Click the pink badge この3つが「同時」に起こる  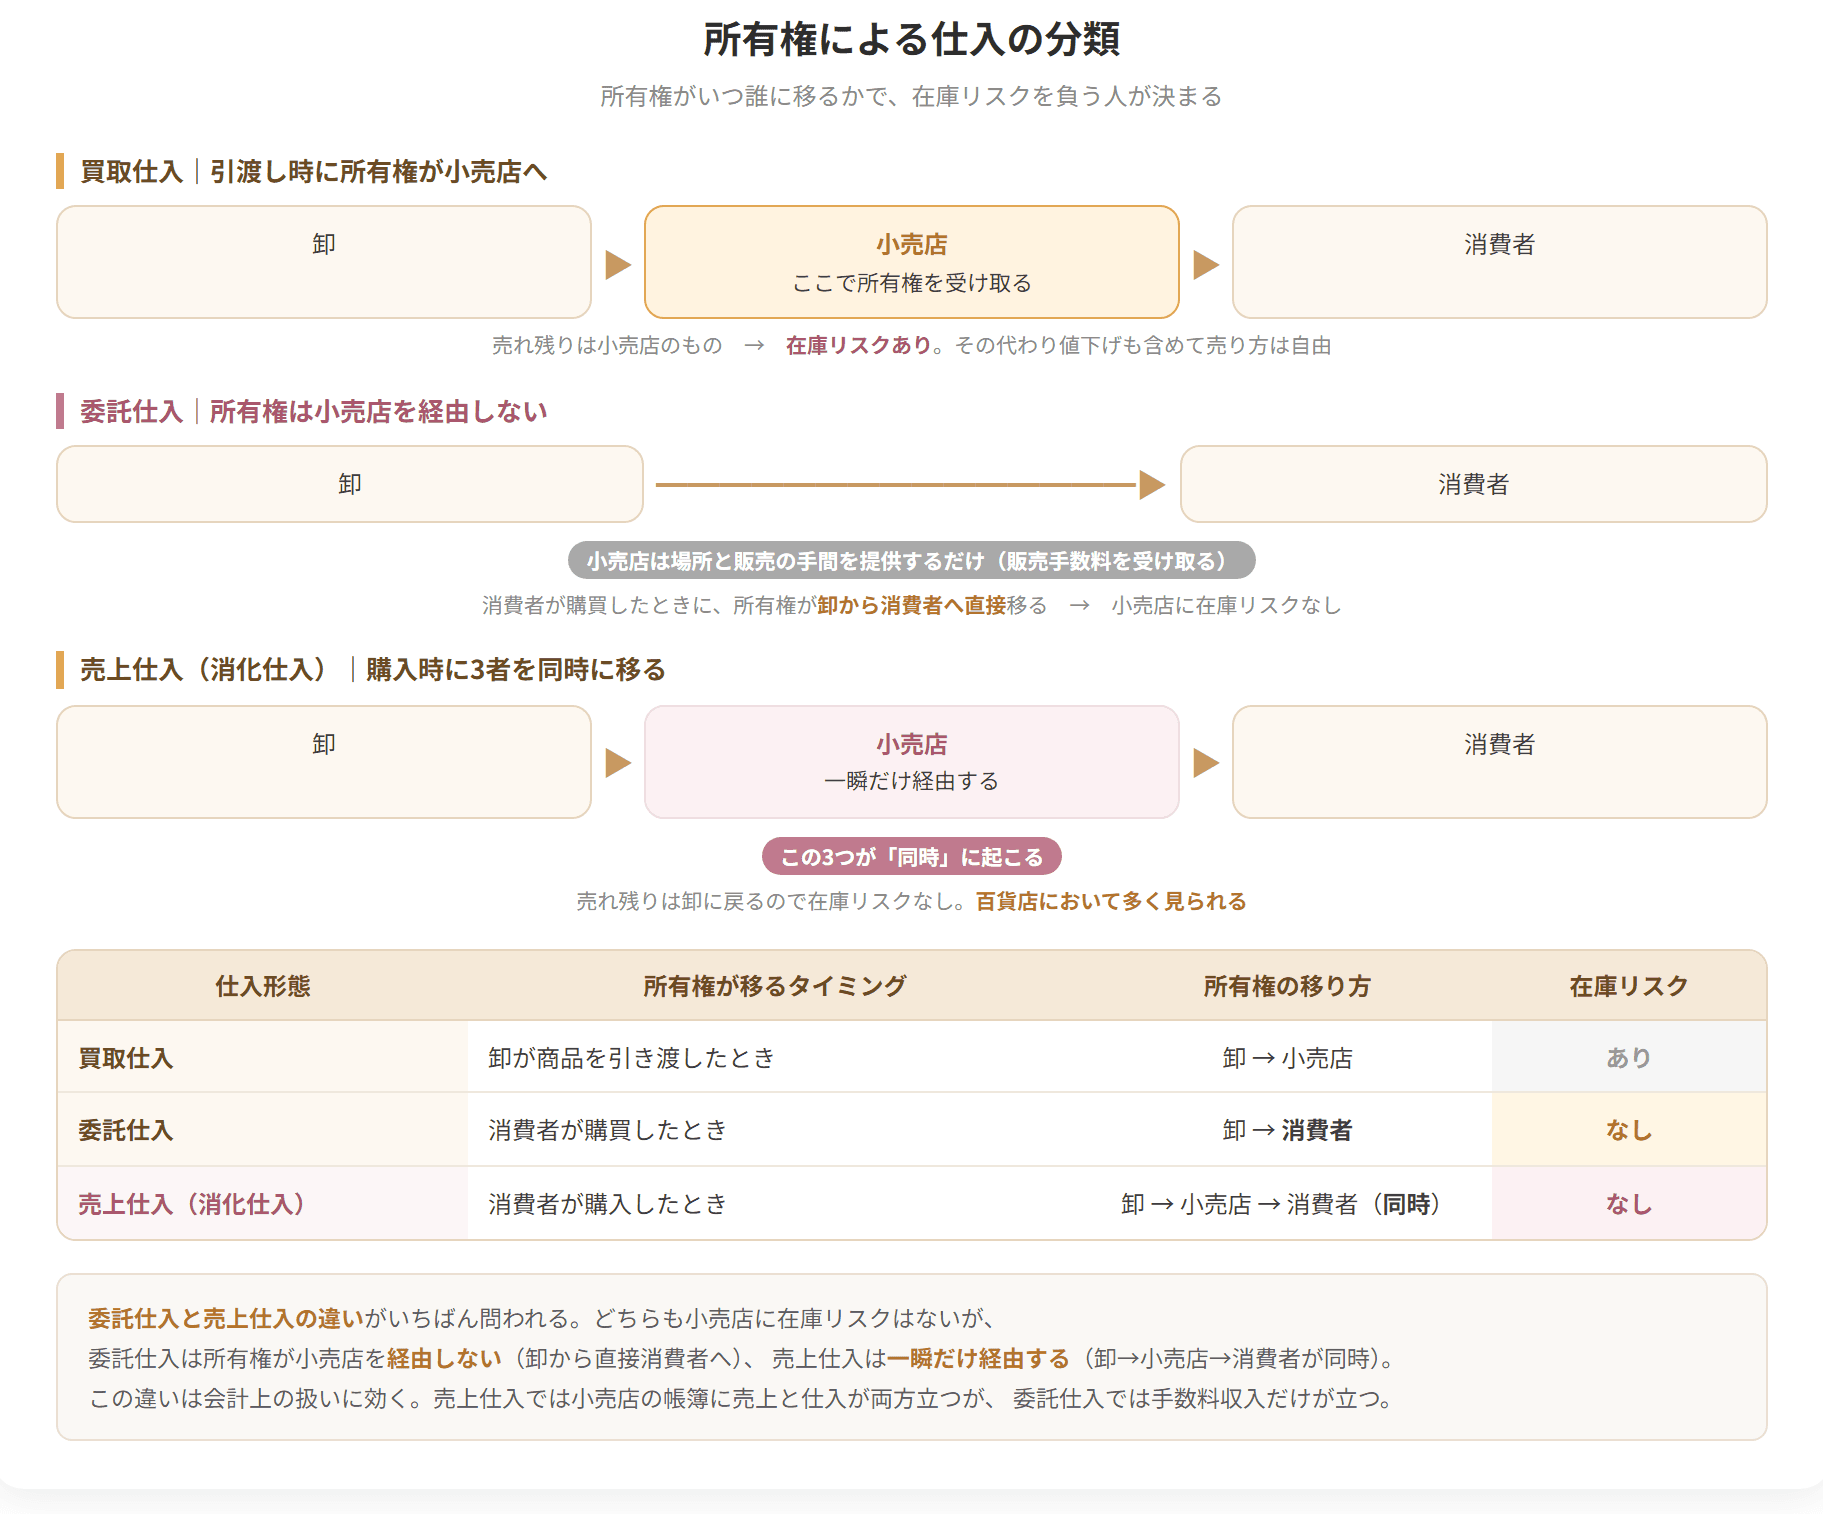pos(911,857)
